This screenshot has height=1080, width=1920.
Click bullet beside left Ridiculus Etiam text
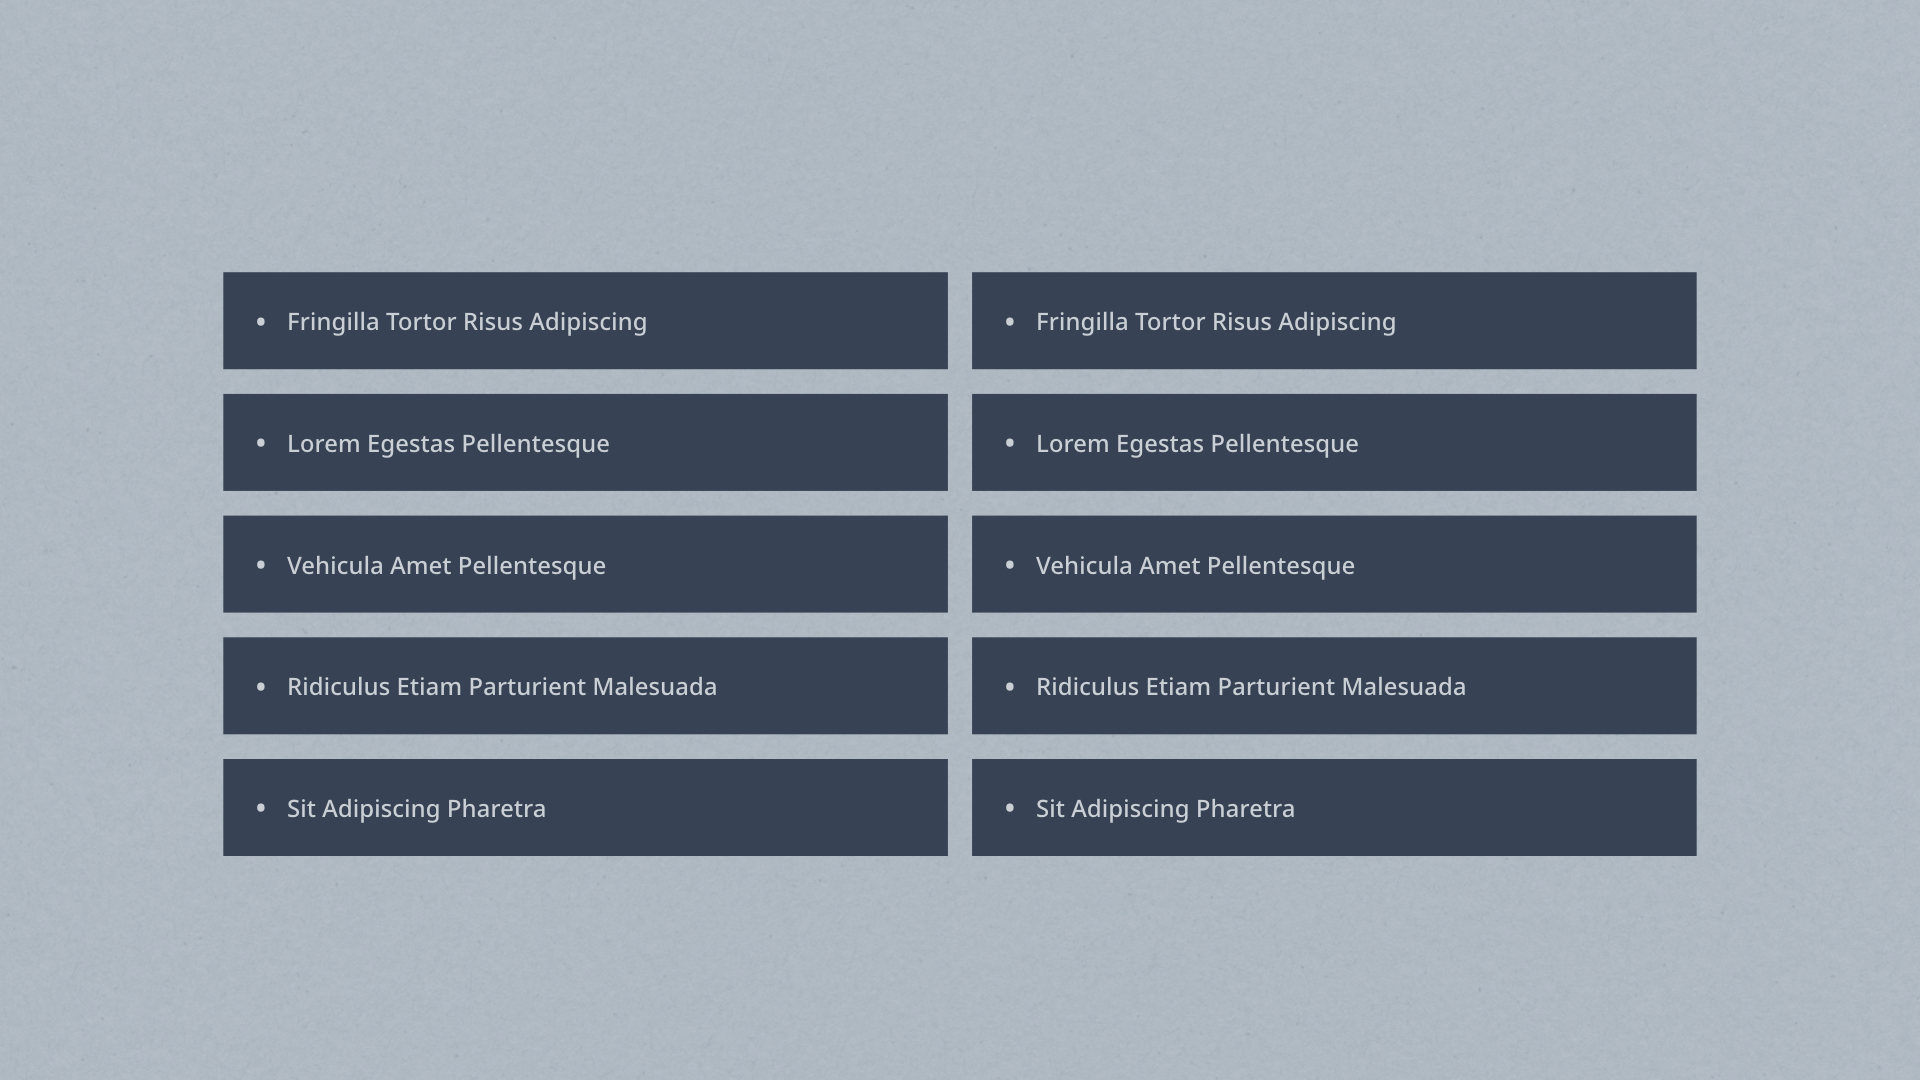click(261, 686)
